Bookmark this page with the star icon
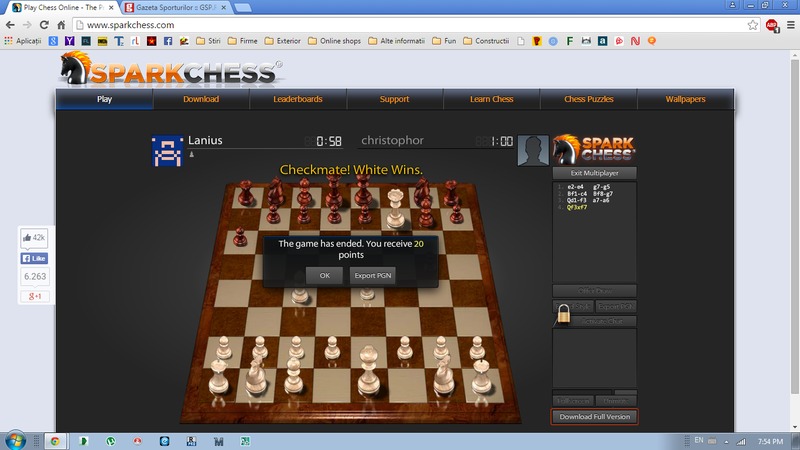The image size is (800, 450). coord(753,24)
